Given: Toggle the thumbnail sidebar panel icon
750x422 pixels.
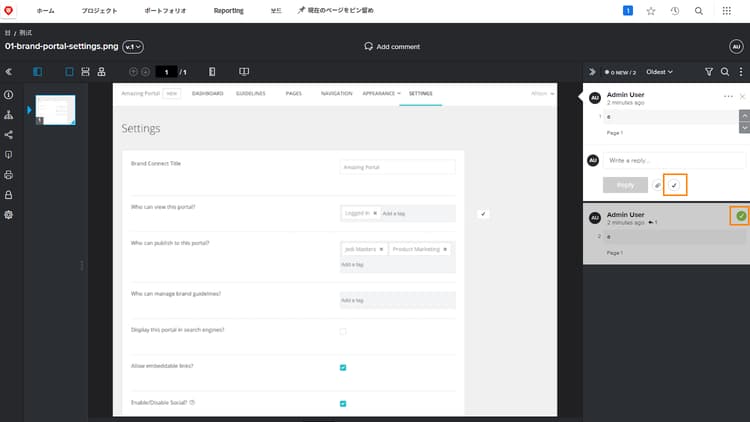Looking at the screenshot, I should tap(37, 72).
